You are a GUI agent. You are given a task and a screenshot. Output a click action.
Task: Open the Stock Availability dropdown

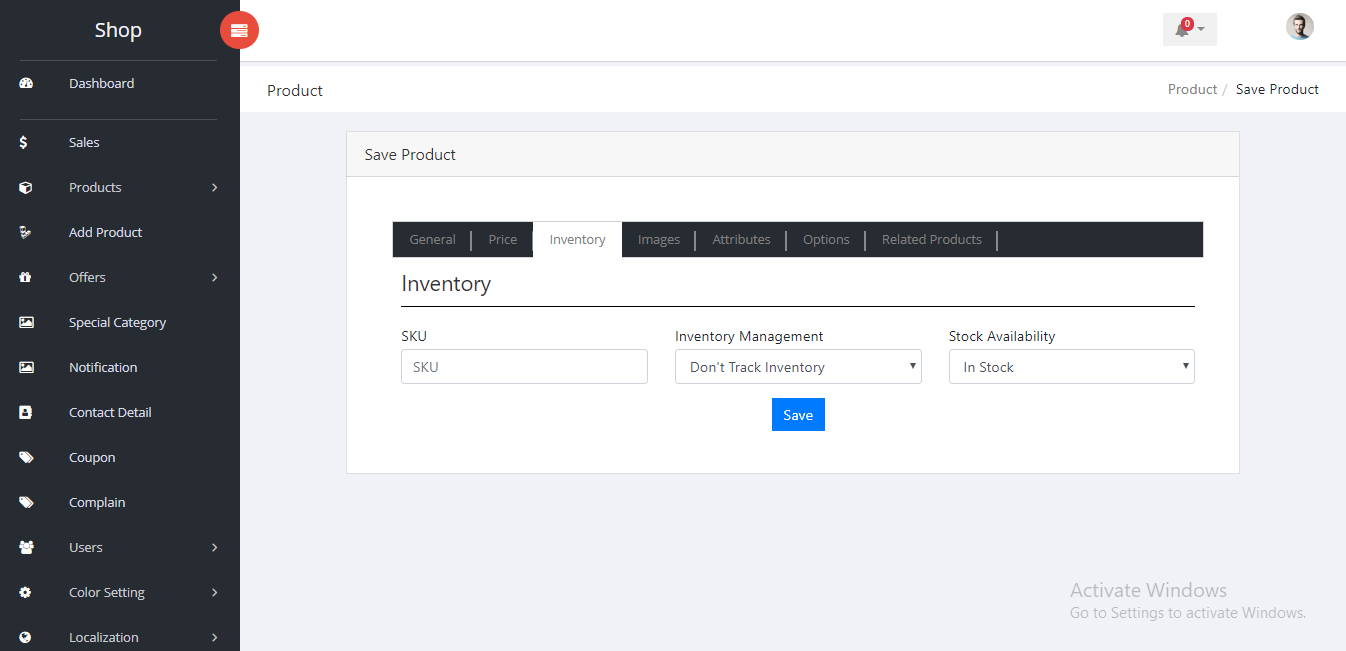pyautogui.click(x=1071, y=367)
